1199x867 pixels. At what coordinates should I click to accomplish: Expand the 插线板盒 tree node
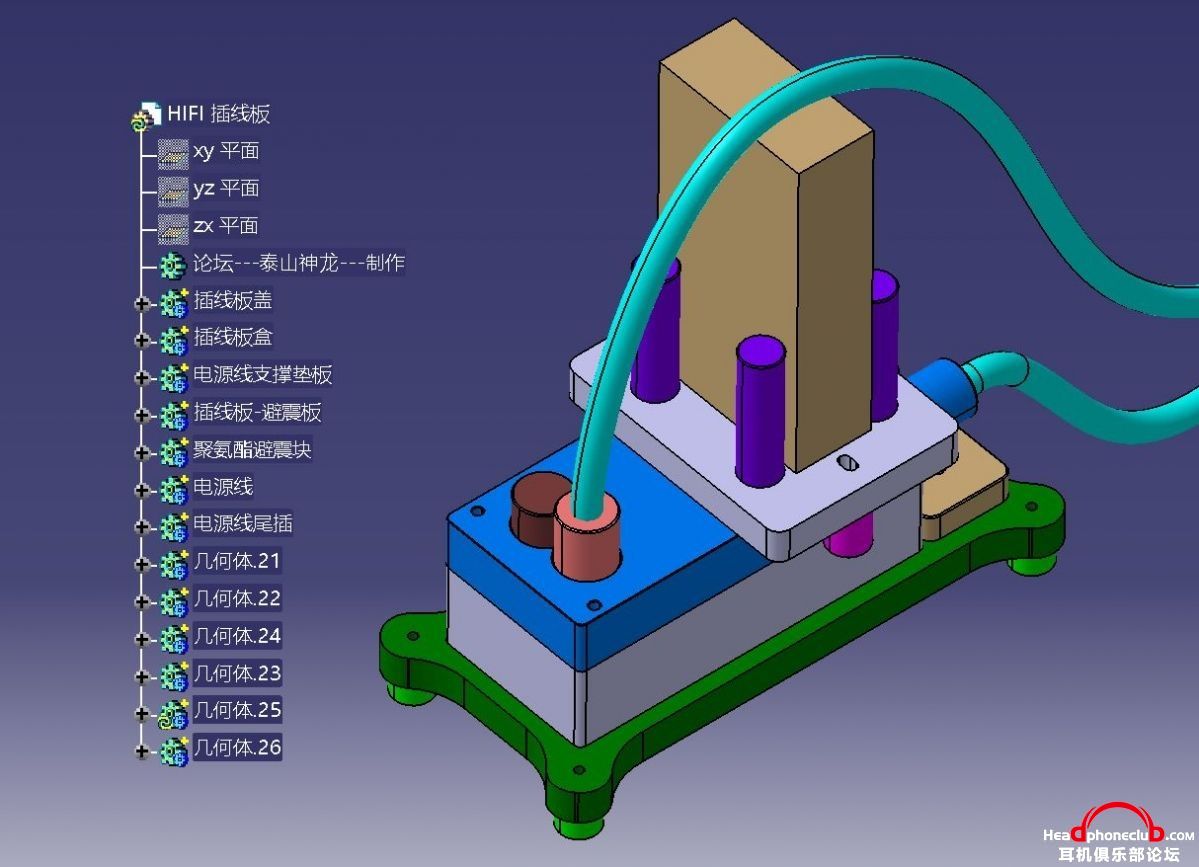point(141,340)
